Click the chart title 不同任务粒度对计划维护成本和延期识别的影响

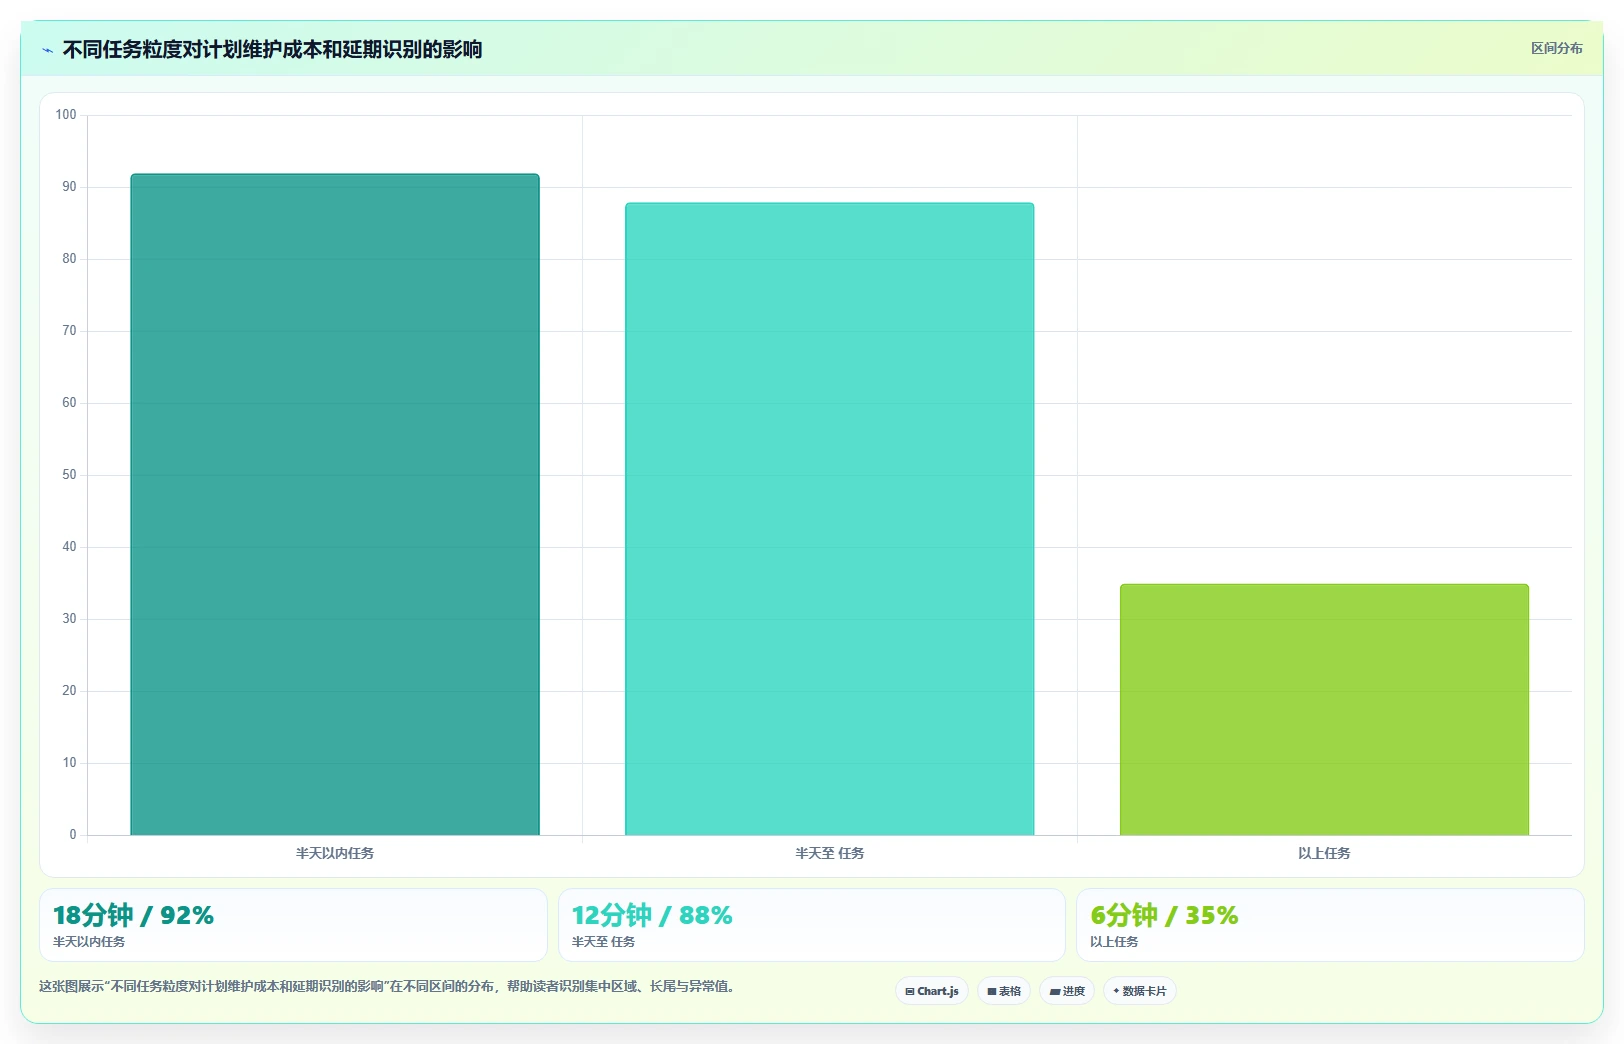272,49
